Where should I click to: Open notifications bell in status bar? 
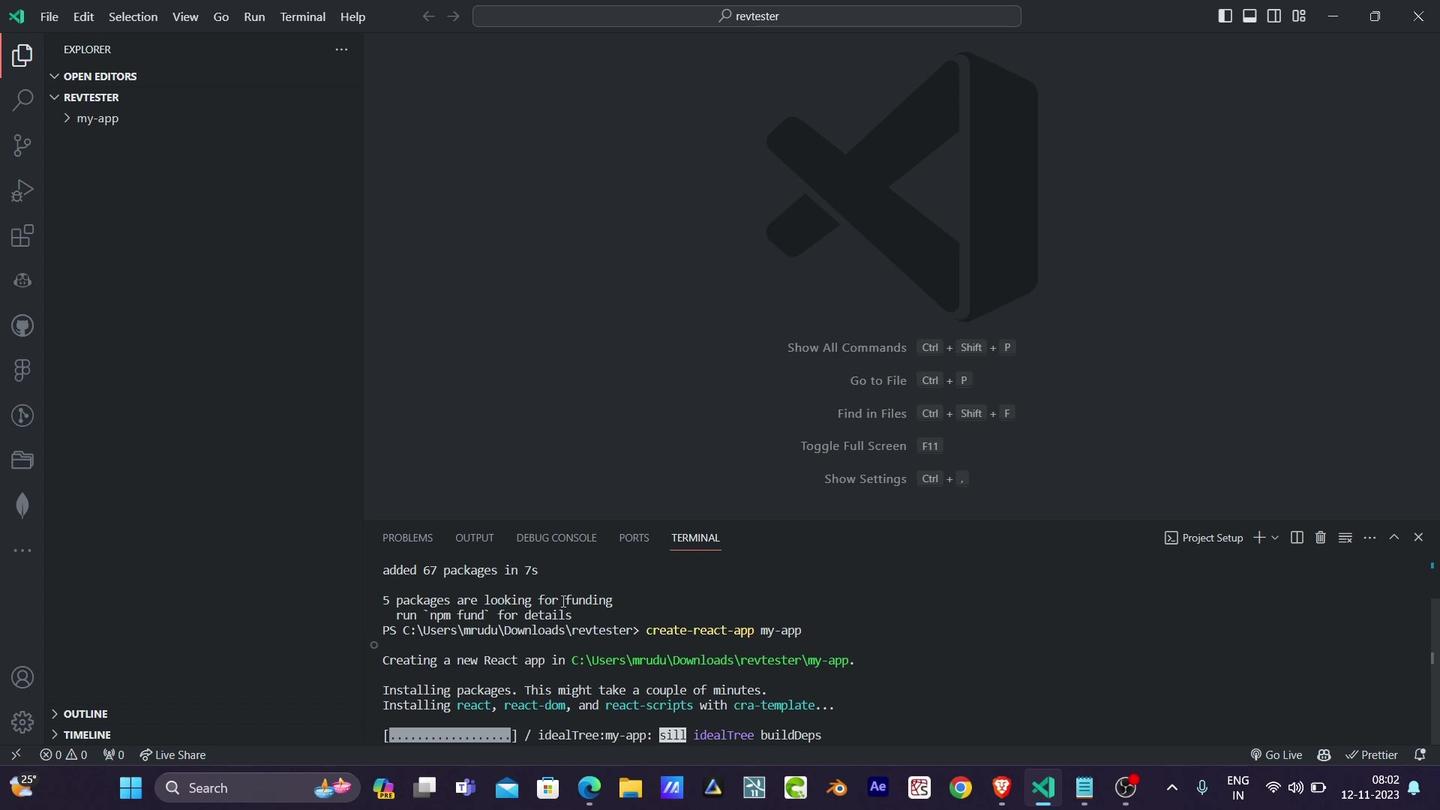1419,755
